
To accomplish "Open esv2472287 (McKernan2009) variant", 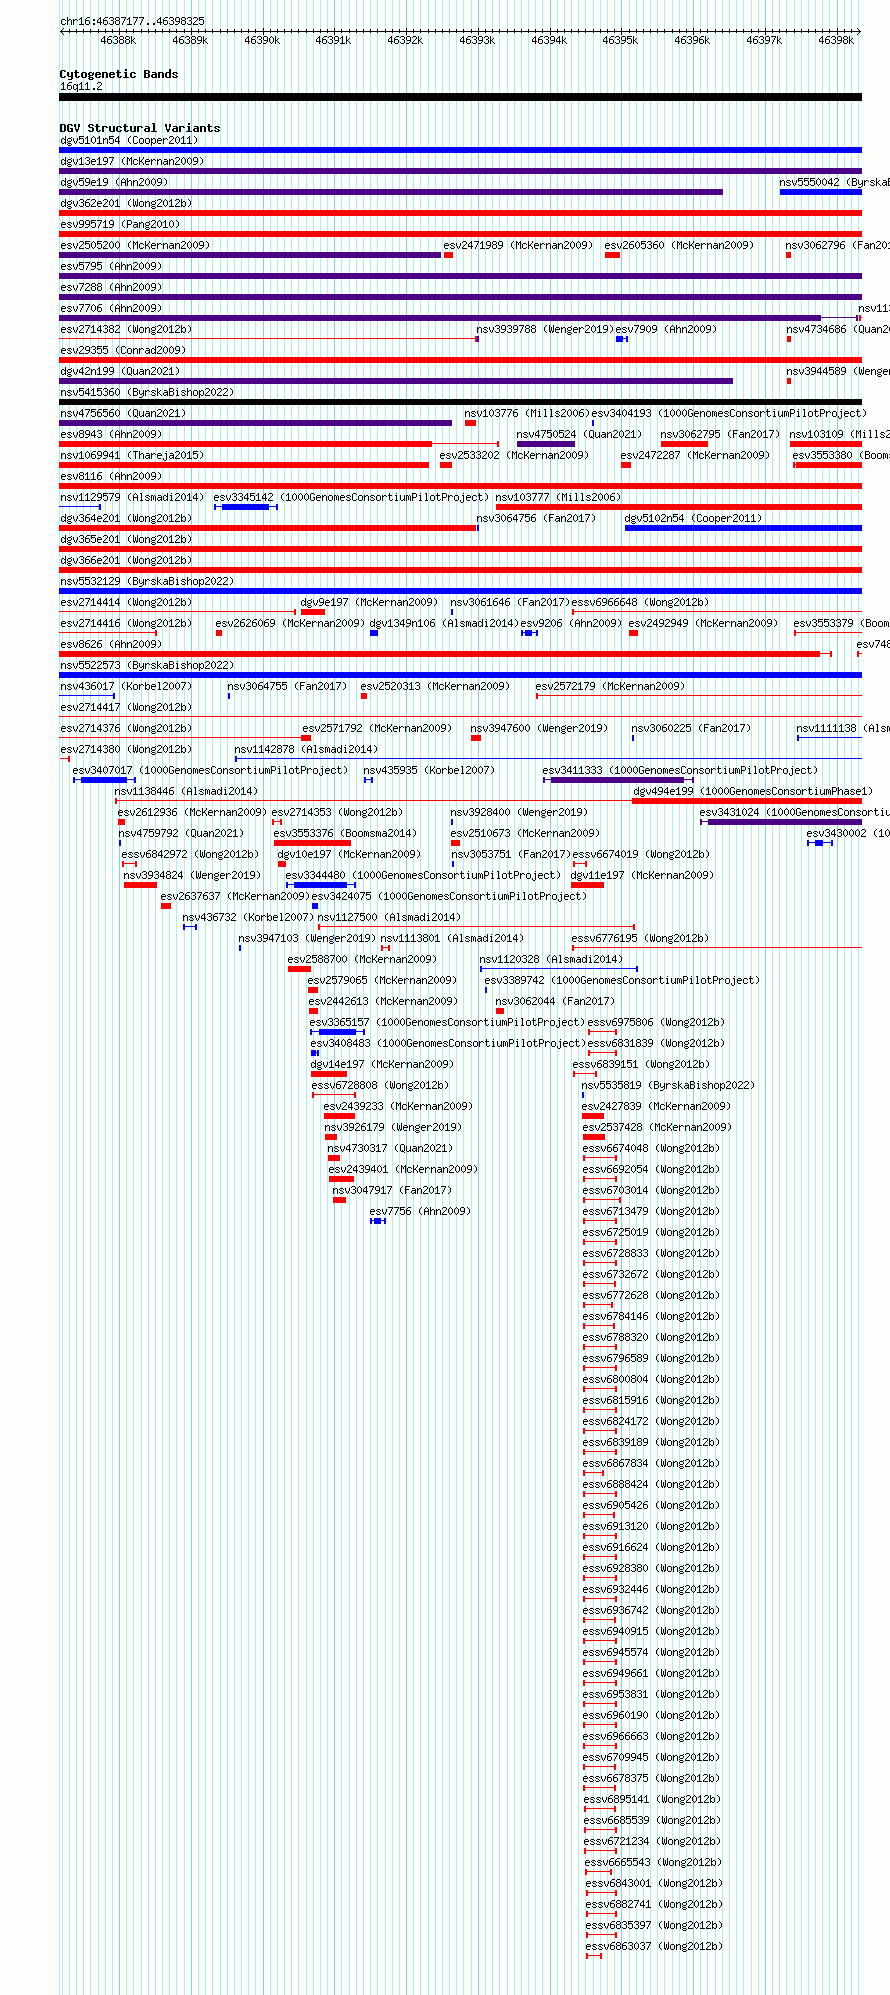I will [695, 455].
